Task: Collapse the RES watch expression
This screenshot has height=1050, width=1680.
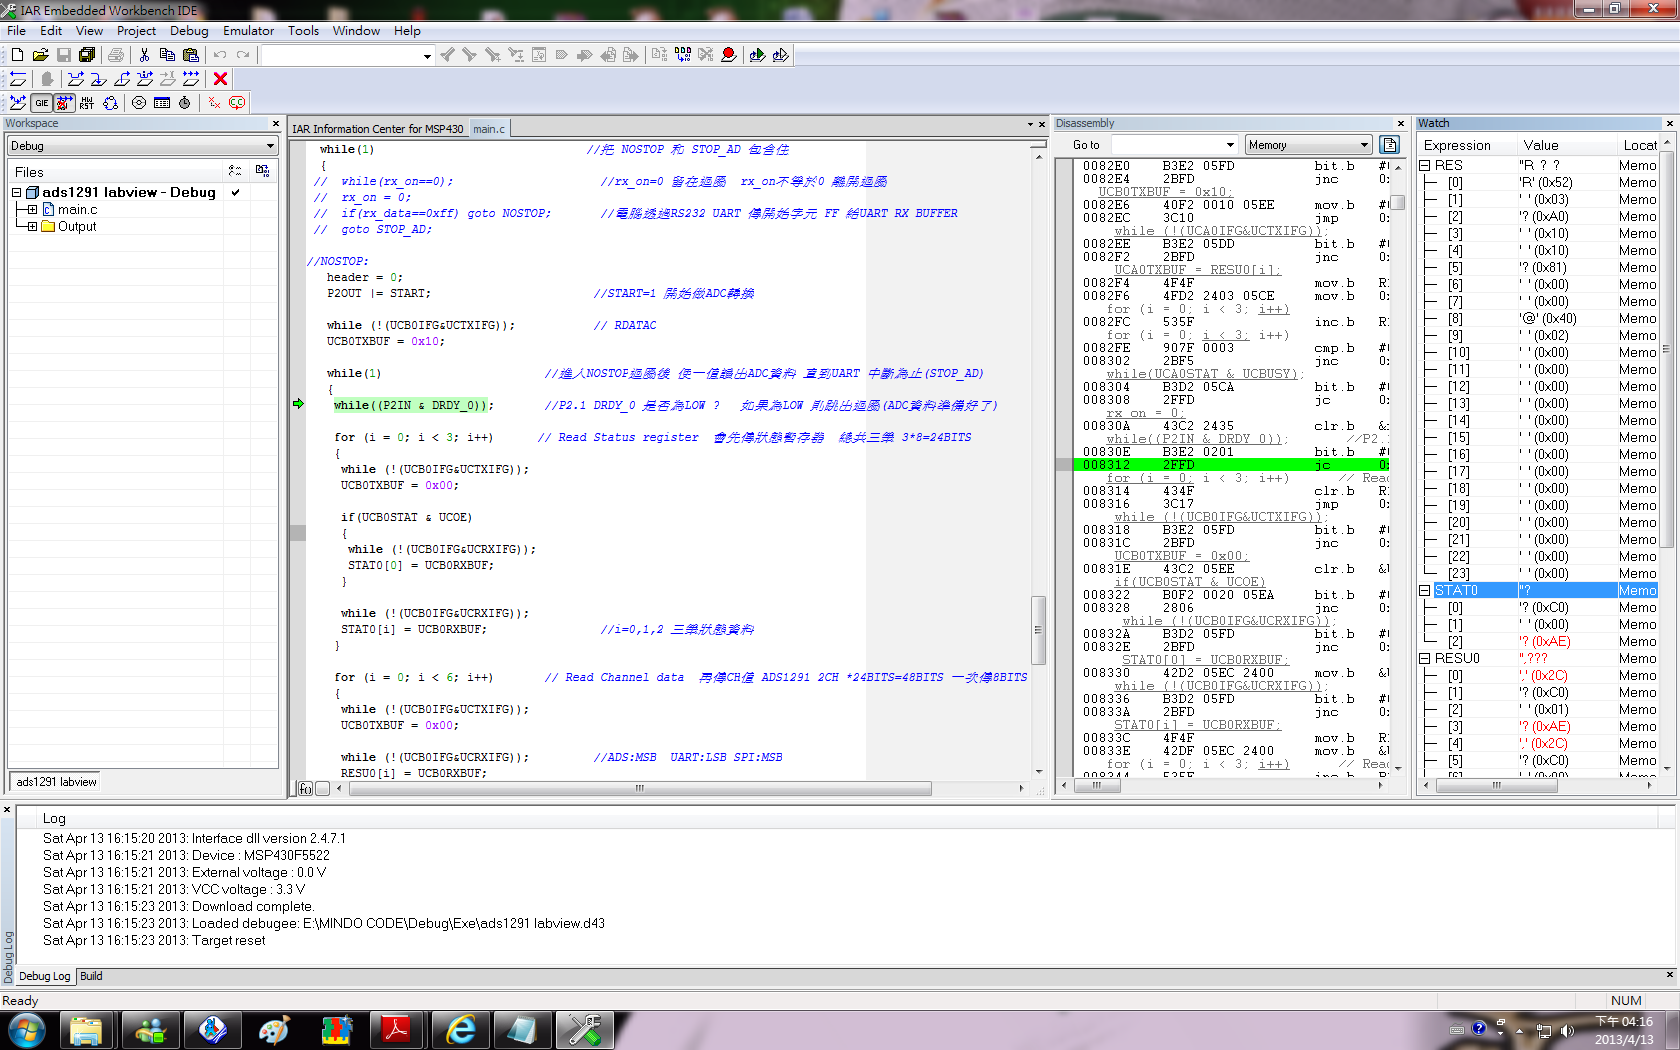Action: (1425, 166)
